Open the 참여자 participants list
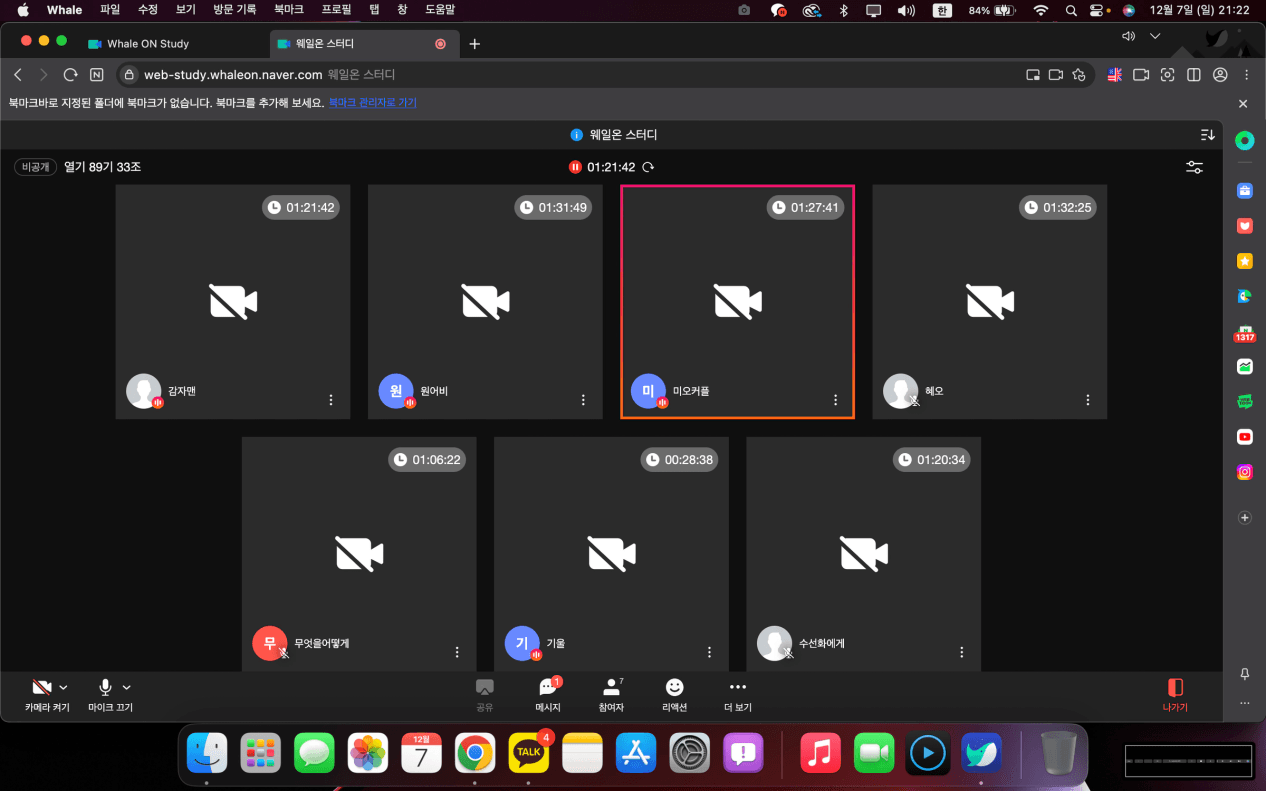The width and height of the screenshot is (1266, 791). [x=610, y=688]
